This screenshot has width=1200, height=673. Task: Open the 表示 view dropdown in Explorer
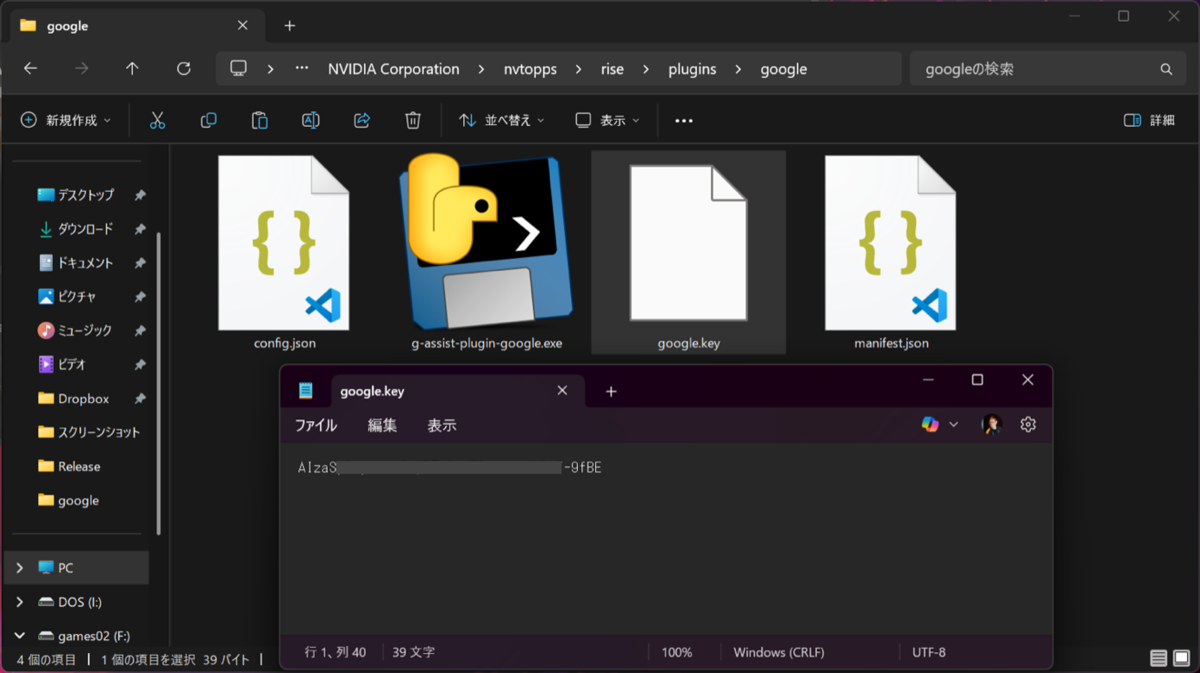tap(608, 120)
